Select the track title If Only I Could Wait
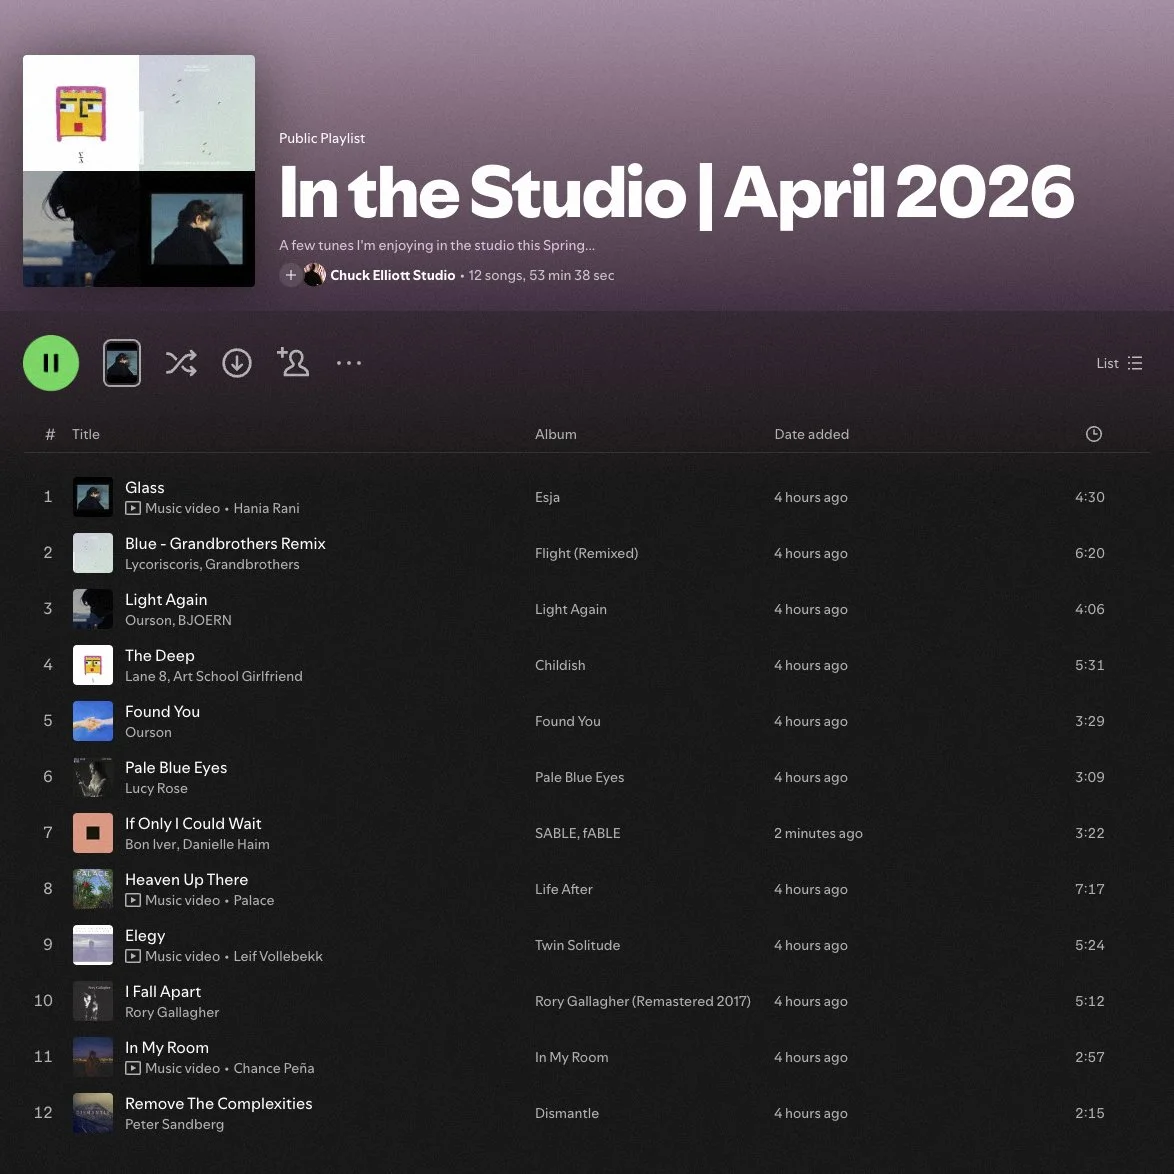The width and height of the screenshot is (1174, 1174). point(193,824)
